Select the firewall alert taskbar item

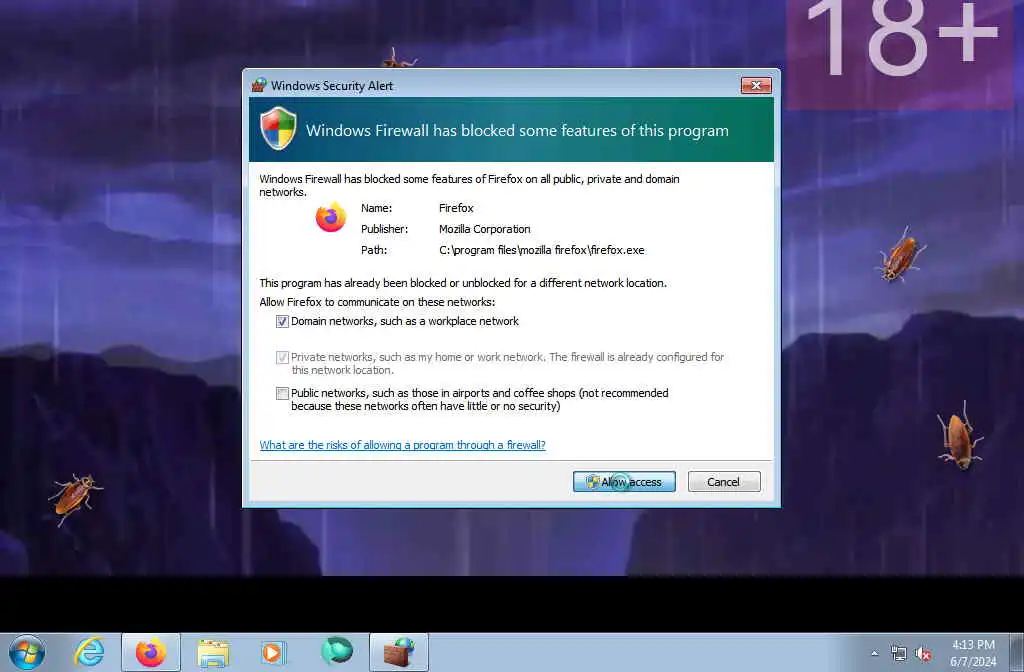point(399,652)
